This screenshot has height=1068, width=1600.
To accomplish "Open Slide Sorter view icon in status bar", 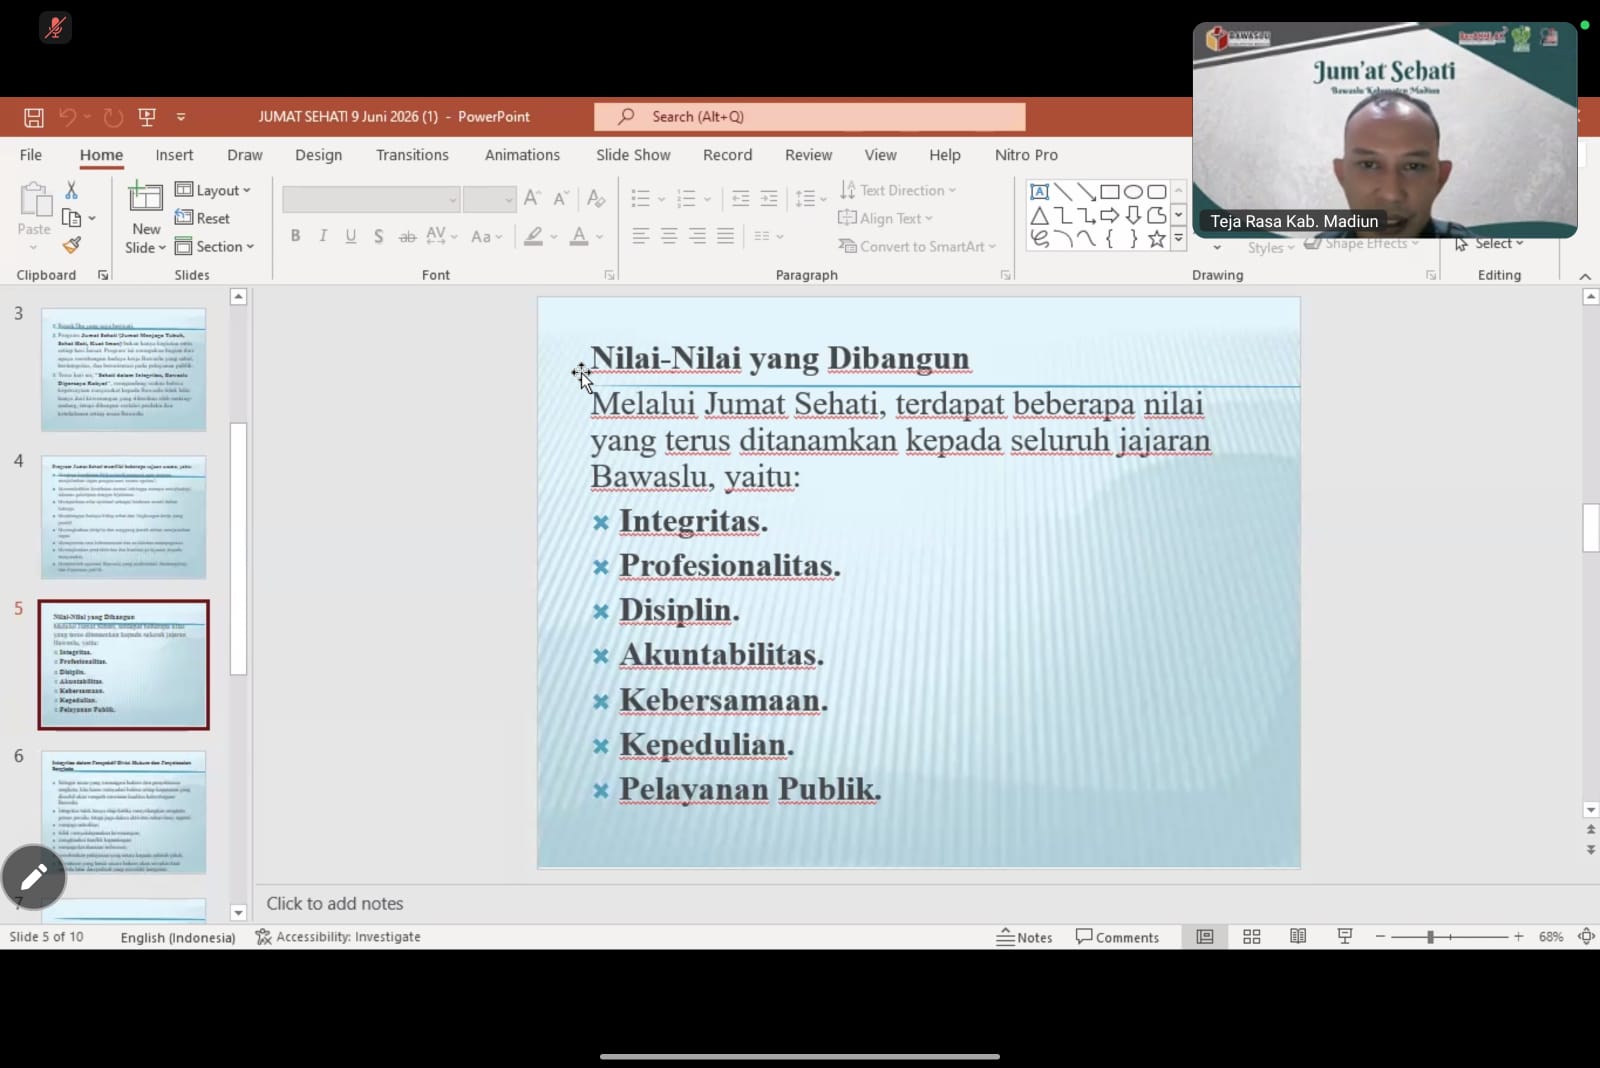I will point(1251,937).
